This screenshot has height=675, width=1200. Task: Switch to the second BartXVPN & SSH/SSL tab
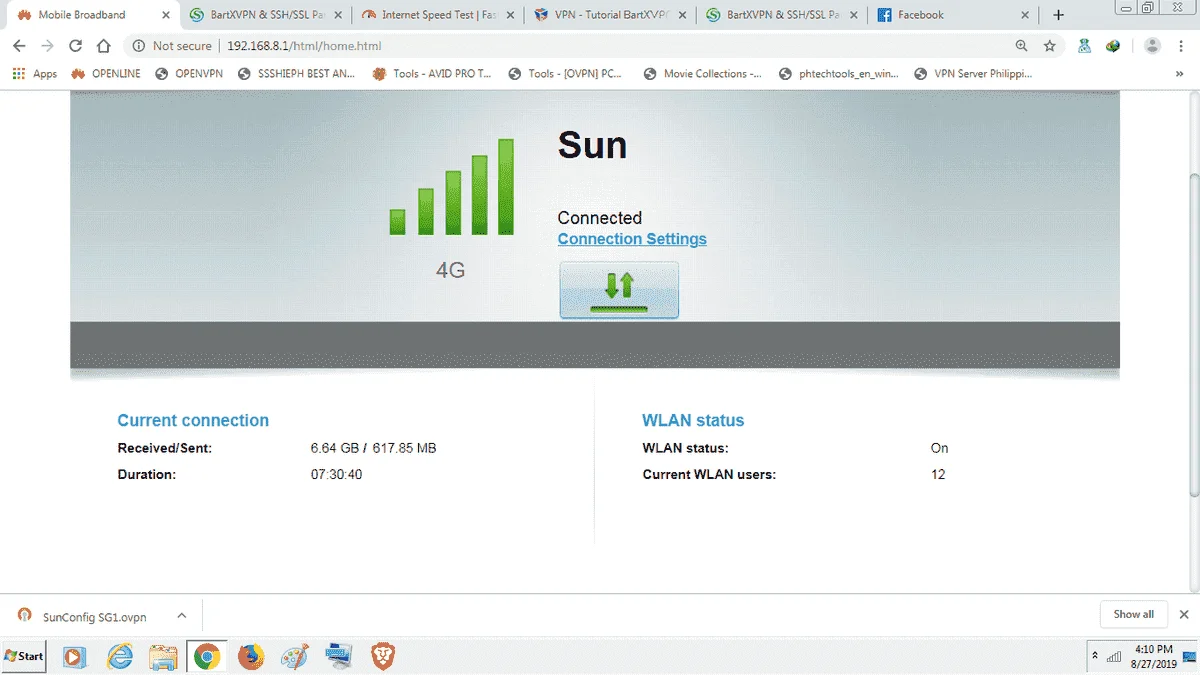784,15
